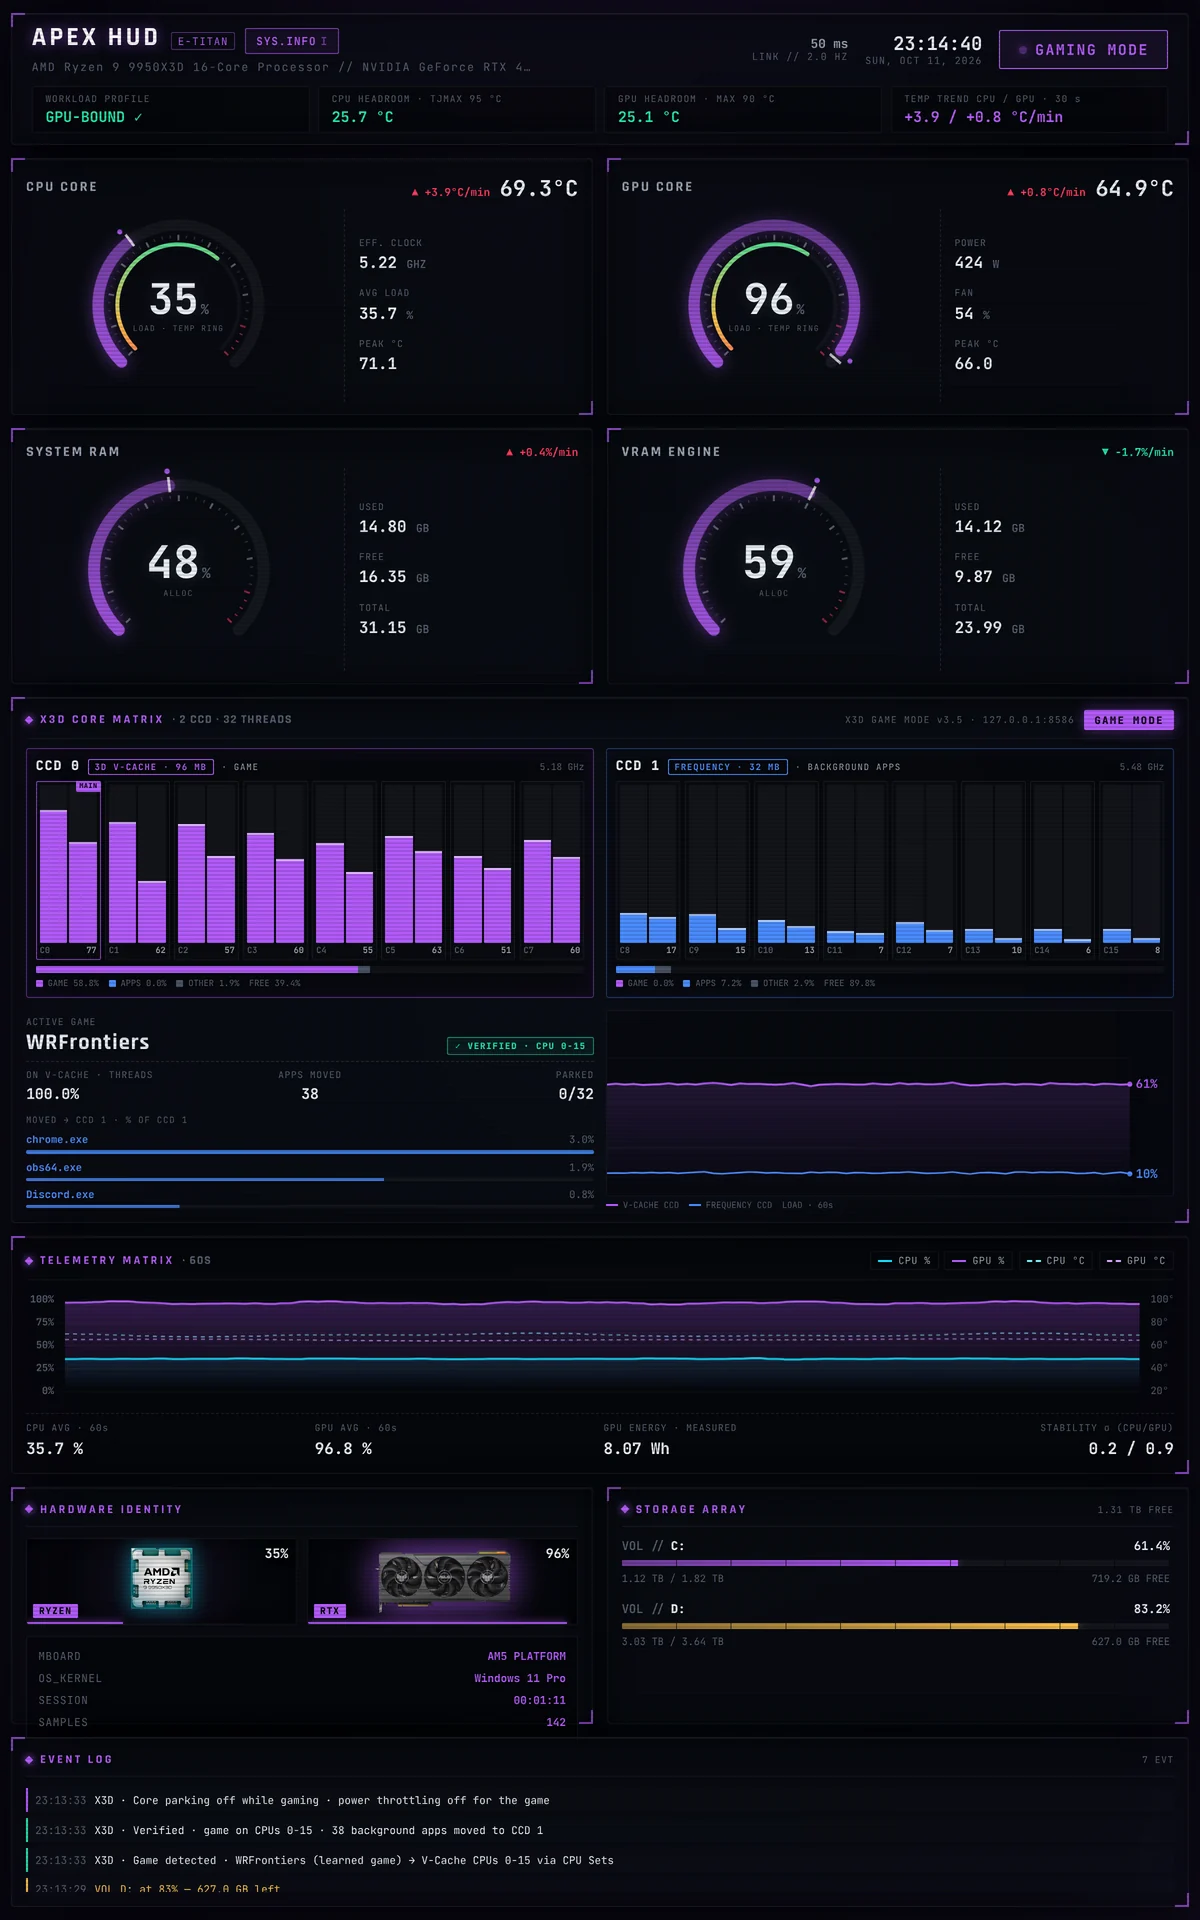
Task: Click the E-TITAN badge
Action: click(203, 41)
